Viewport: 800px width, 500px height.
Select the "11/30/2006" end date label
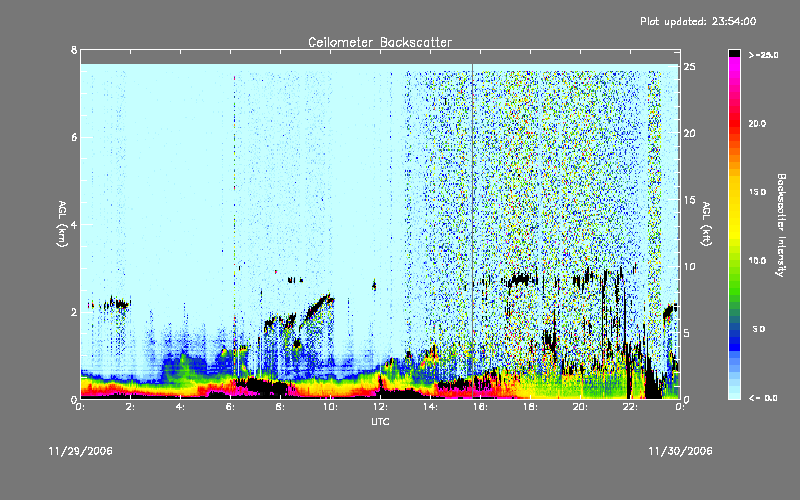[x=680, y=451]
